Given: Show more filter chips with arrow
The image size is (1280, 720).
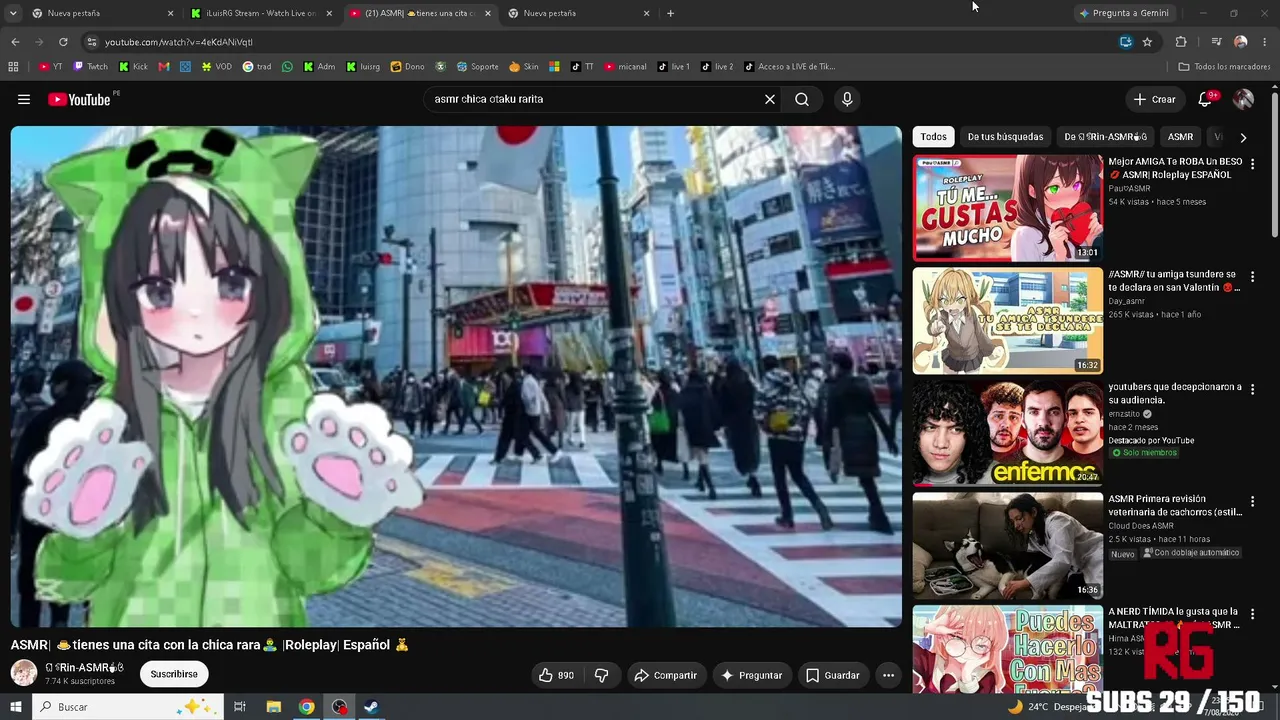Looking at the screenshot, I should pyautogui.click(x=1243, y=137).
